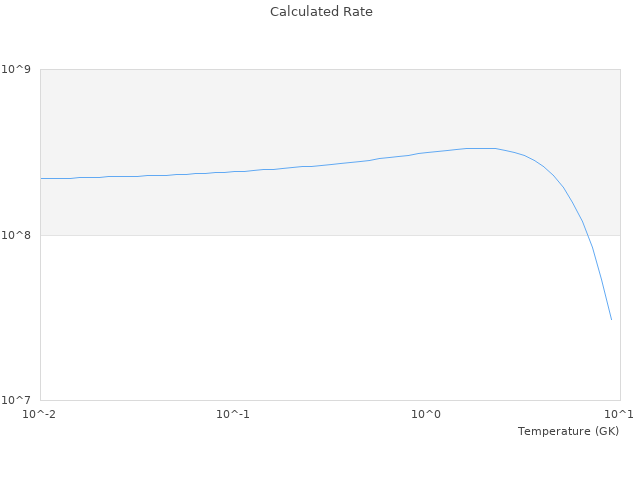Select the 10^1 x-axis tick label

(x=620, y=414)
